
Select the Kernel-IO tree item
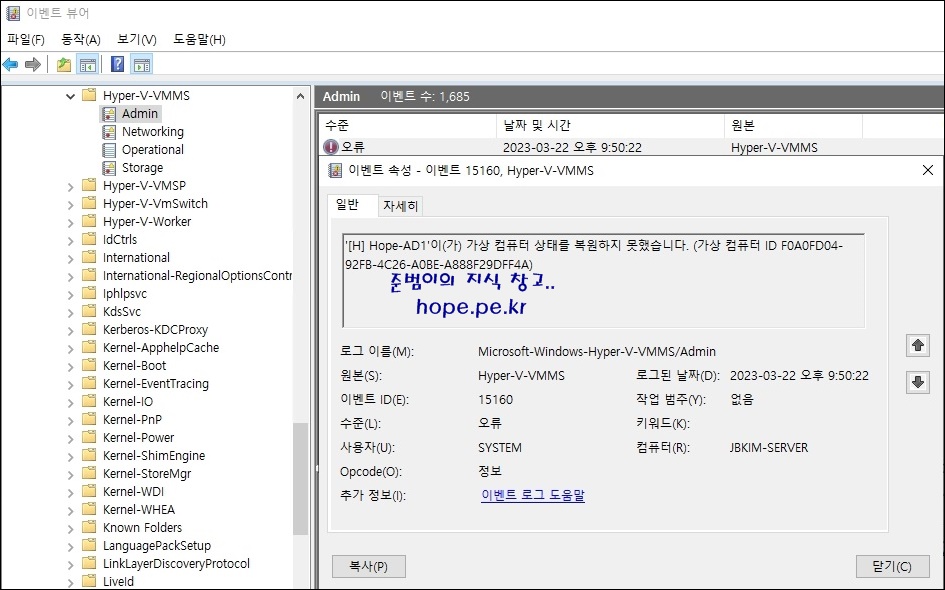point(128,401)
